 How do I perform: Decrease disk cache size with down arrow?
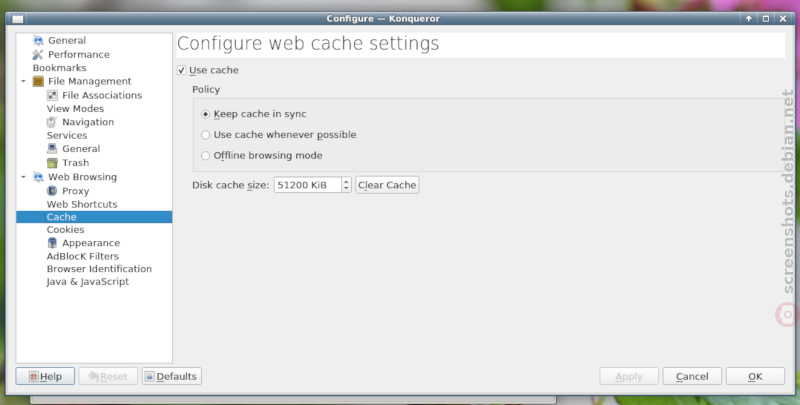coord(346,188)
